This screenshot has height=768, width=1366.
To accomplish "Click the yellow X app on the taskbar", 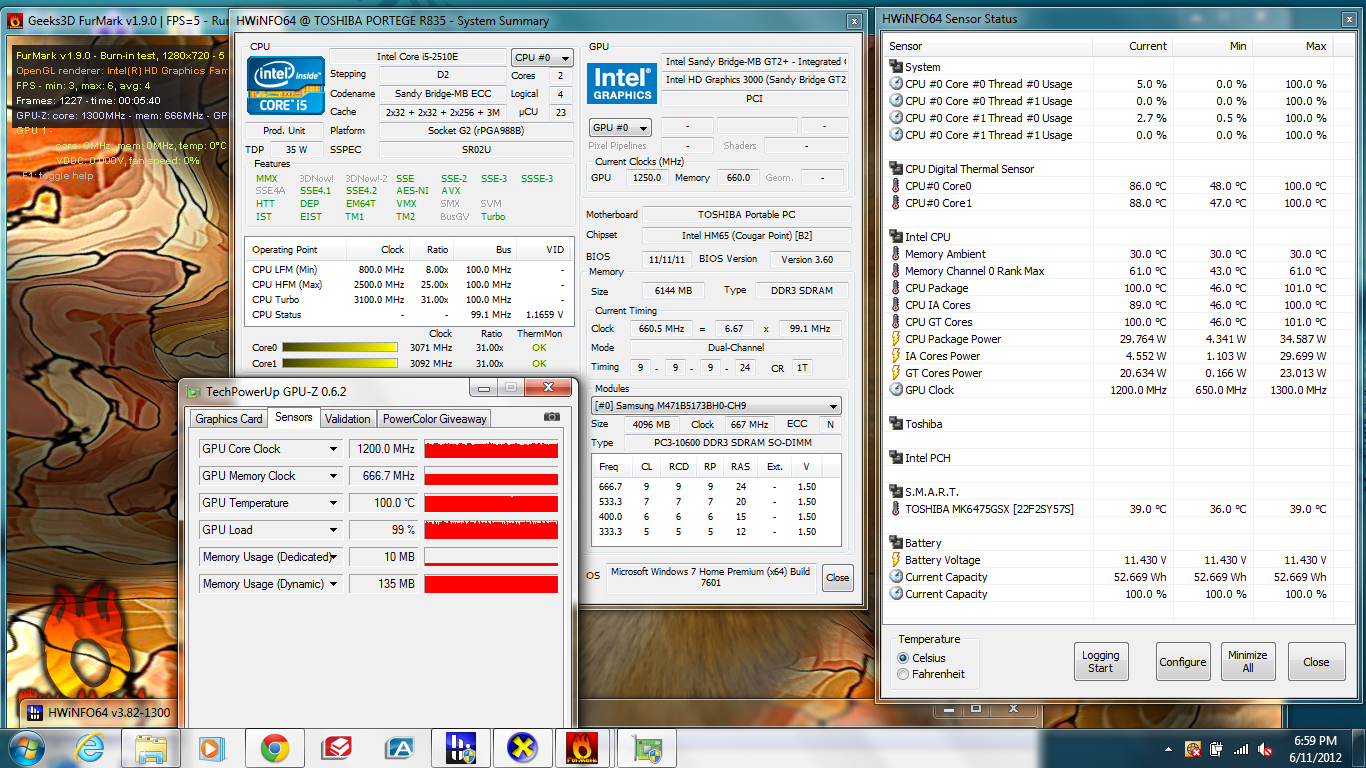I will tap(522, 747).
